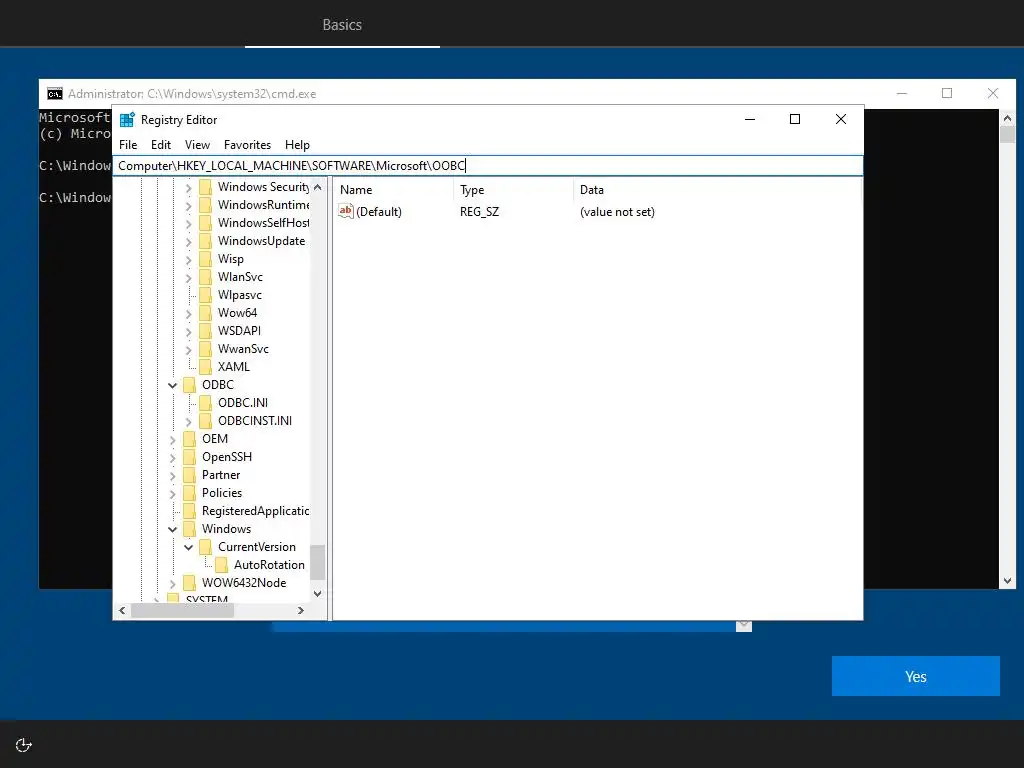Expand the WOW6432Node key
This screenshot has height=768, width=1024.
point(172,584)
